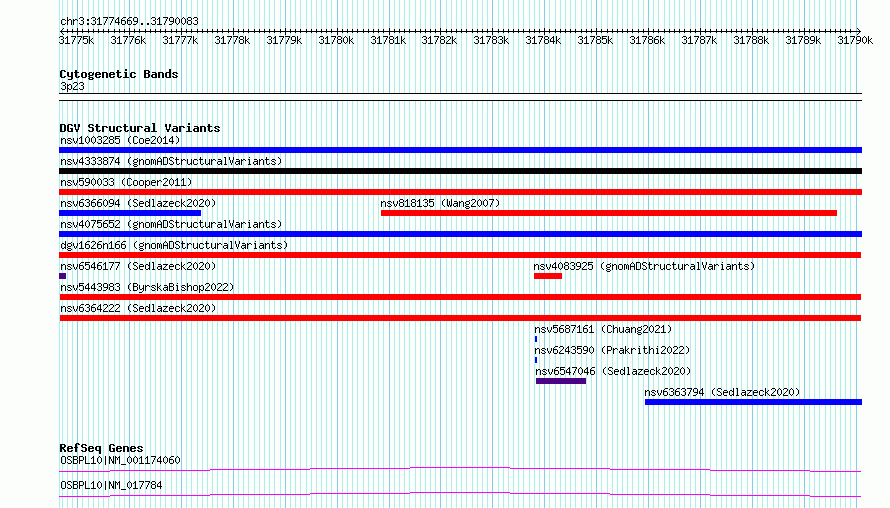
Task: Open nsv4083925 (gnomADStructuralVariants) label
Action: 644,266
